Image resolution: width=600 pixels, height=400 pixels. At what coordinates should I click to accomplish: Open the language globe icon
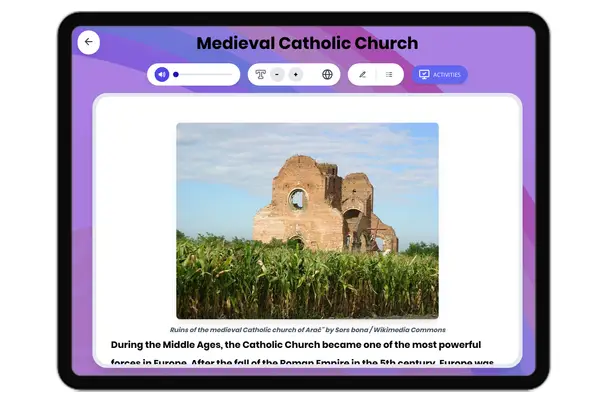tap(327, 74)
